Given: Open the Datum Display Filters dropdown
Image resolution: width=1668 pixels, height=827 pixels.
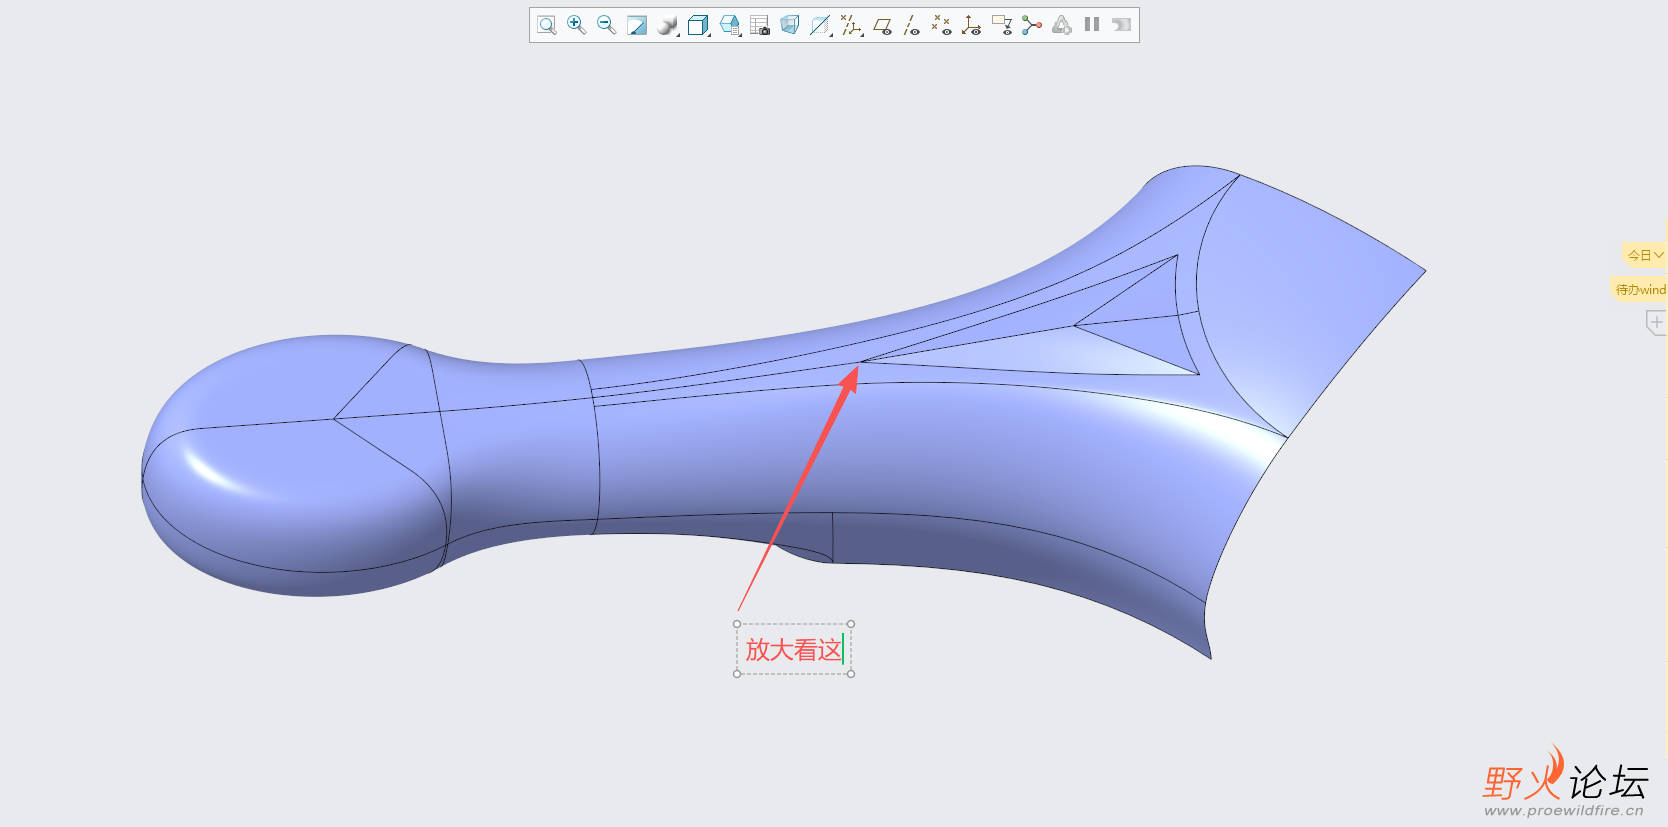Looking at the screenshot, I should [852, 25].
